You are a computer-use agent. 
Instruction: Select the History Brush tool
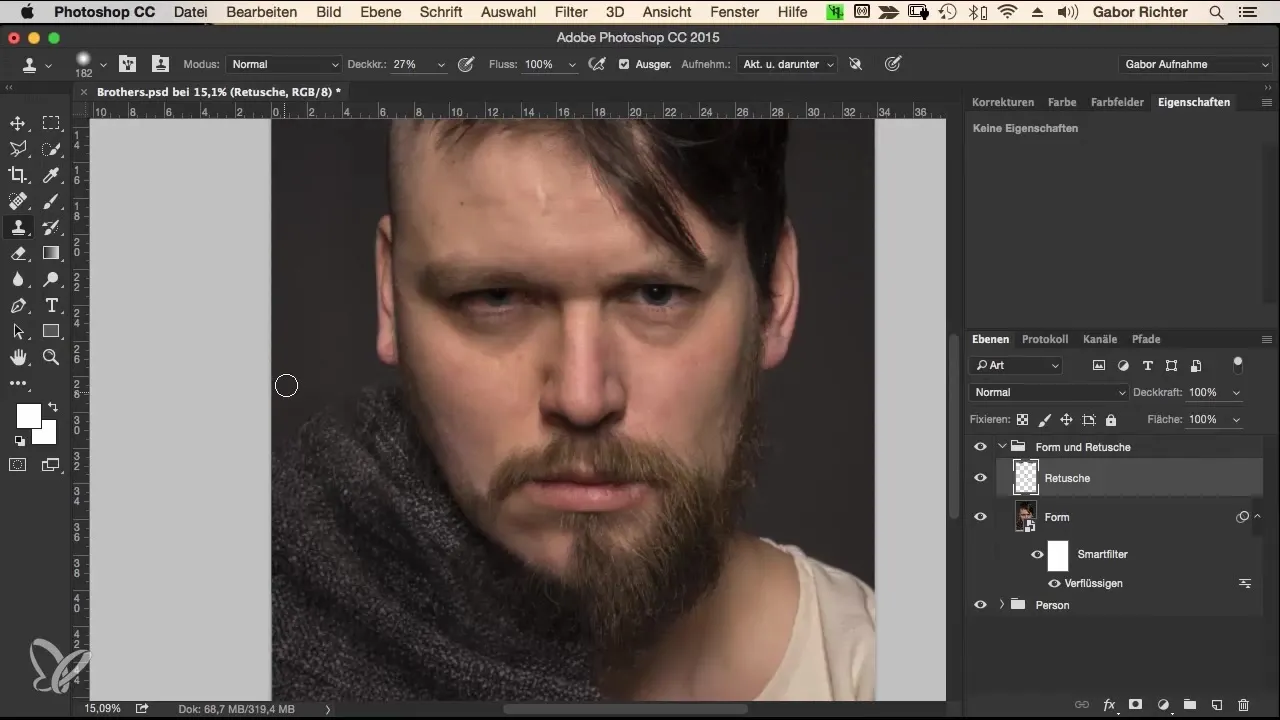(x=51, y=227)
